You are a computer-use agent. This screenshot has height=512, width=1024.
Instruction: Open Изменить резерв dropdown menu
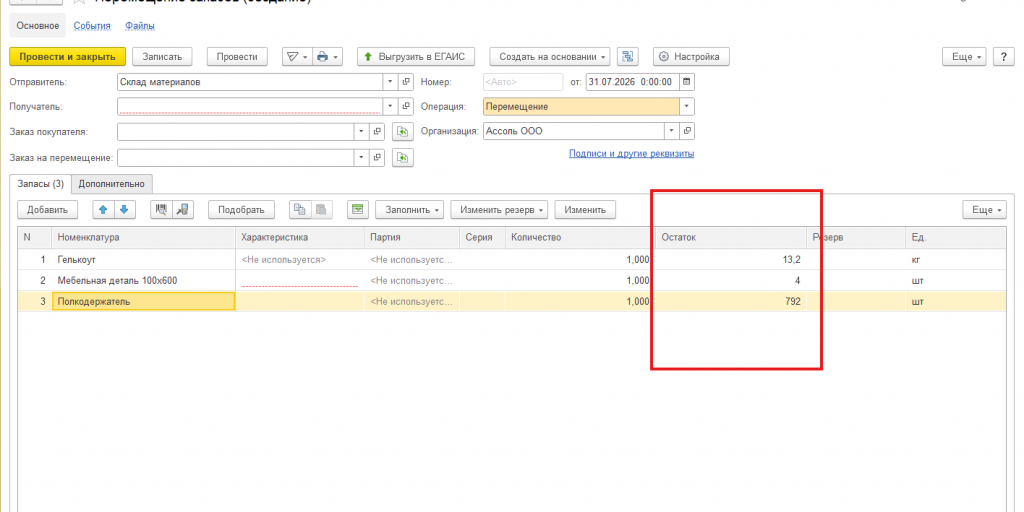[x=499, y=210]
